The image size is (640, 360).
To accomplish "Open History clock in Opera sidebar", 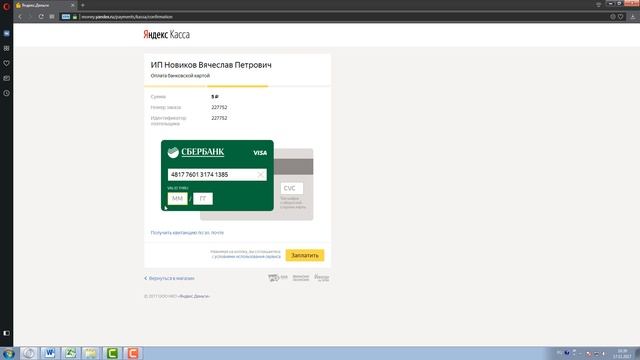I will click(x=7, y=93).
